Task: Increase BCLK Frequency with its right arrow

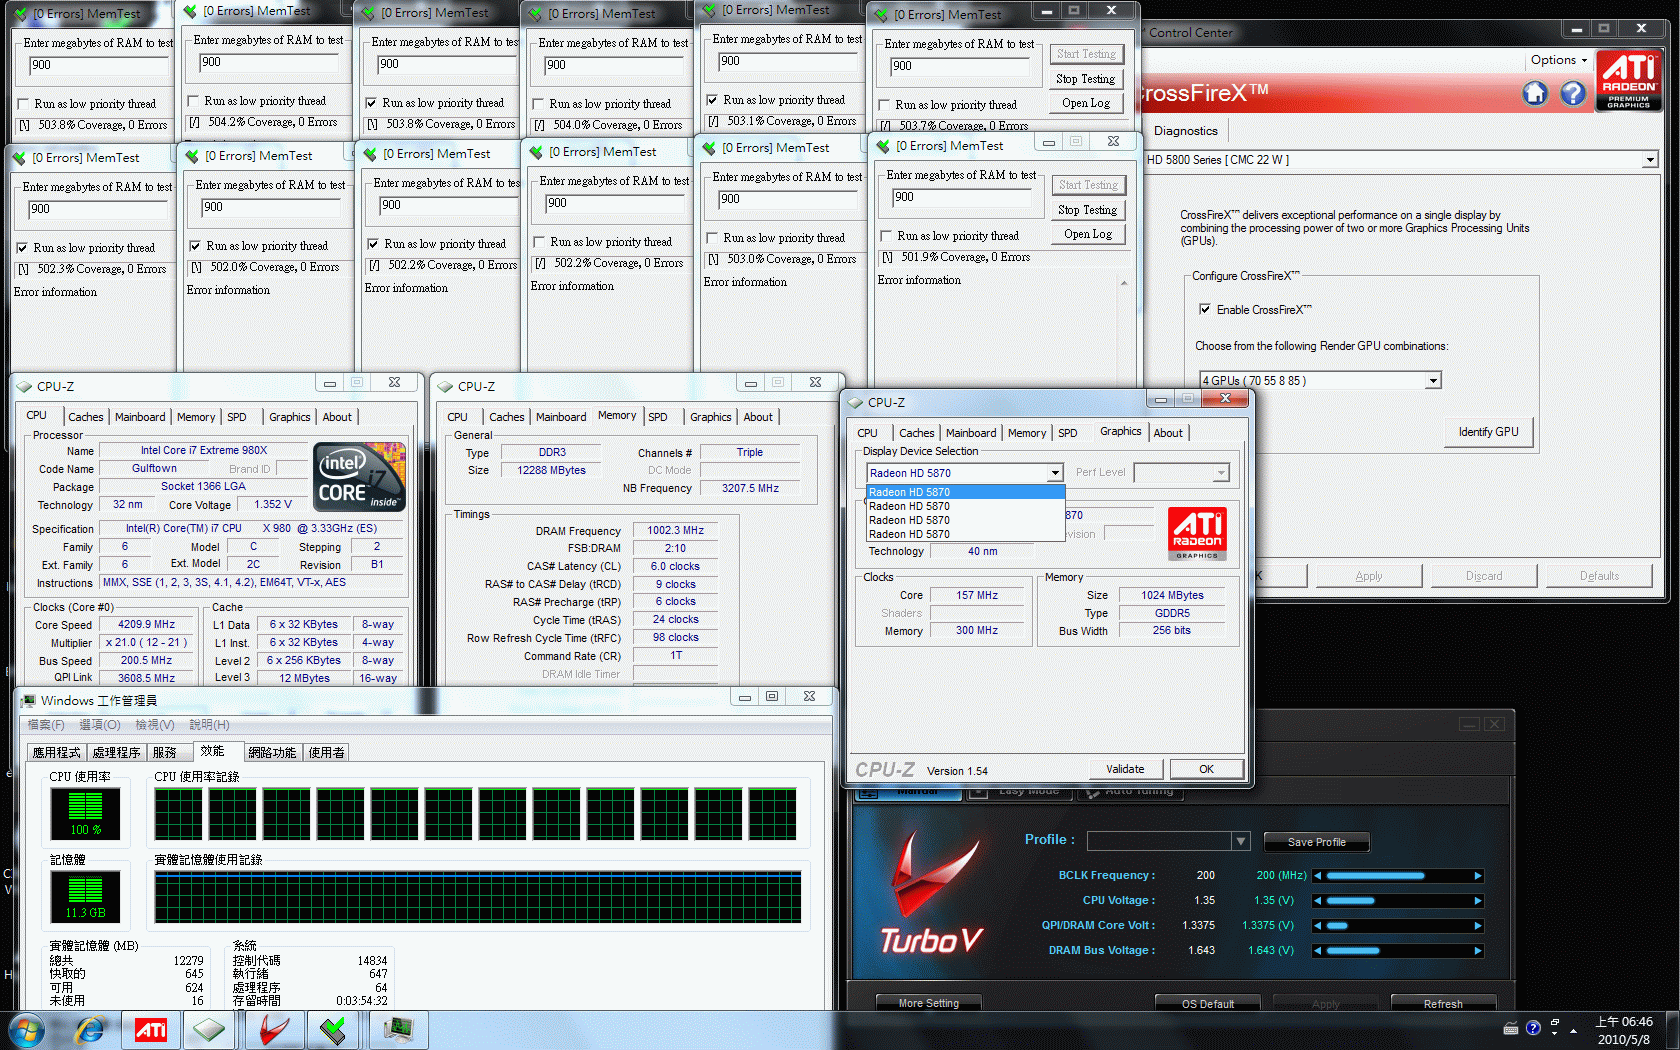Action: point(1477,876)
